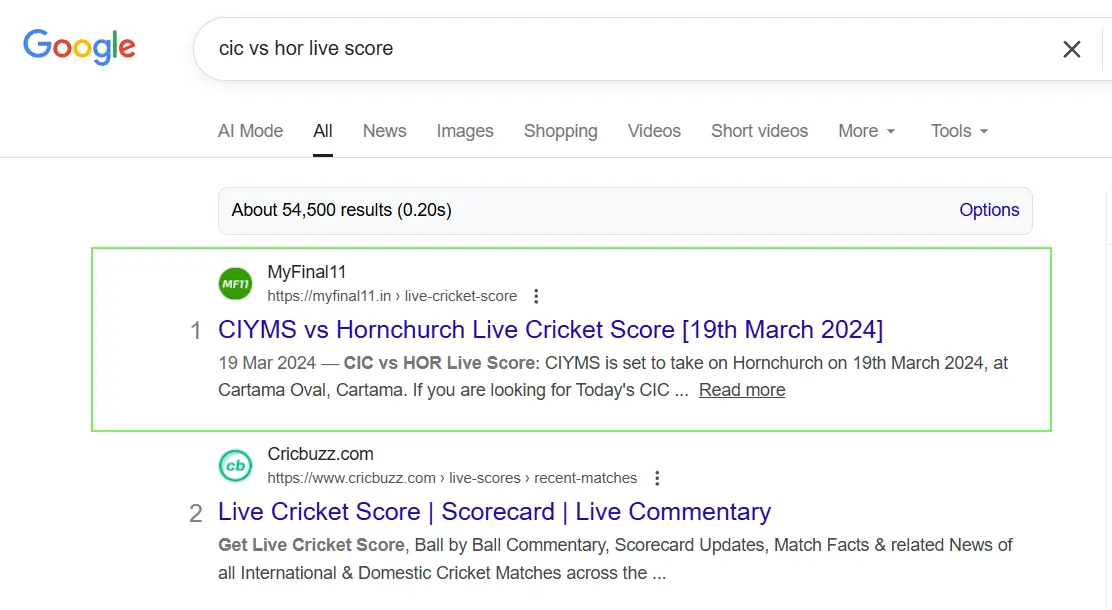Expand the More search filters dropdown
Viewport: 1112px width, 610px height.
click(866, 131)
